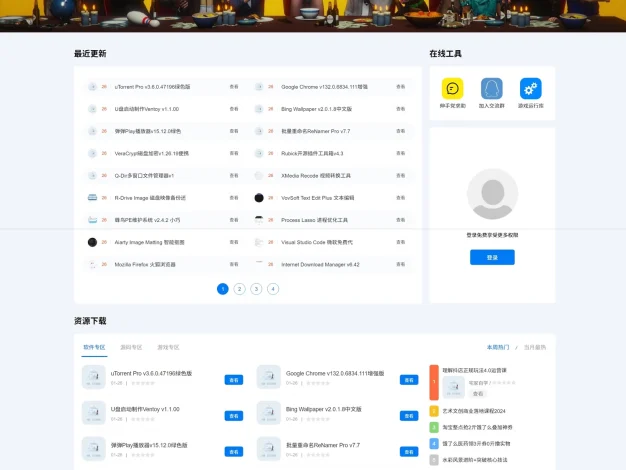Click 查看 button for 弹弹Play card

234,452
